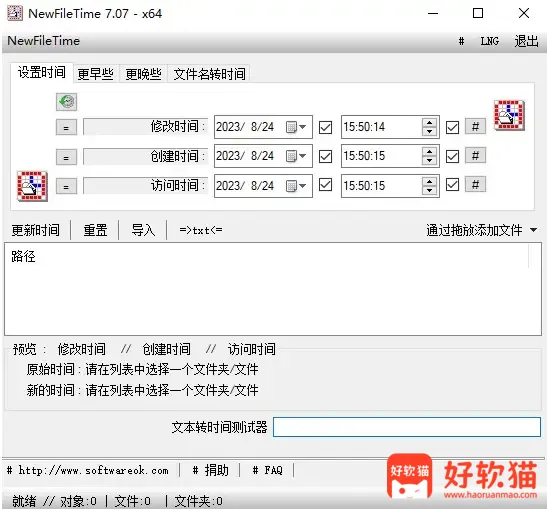Increase the 访问时间 time with up spinner
The width and height of the screenshot is (547, 509).
(429, 181)
